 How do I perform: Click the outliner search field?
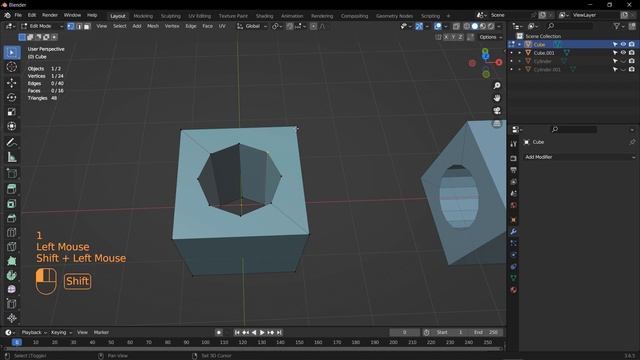click(569, 26)
